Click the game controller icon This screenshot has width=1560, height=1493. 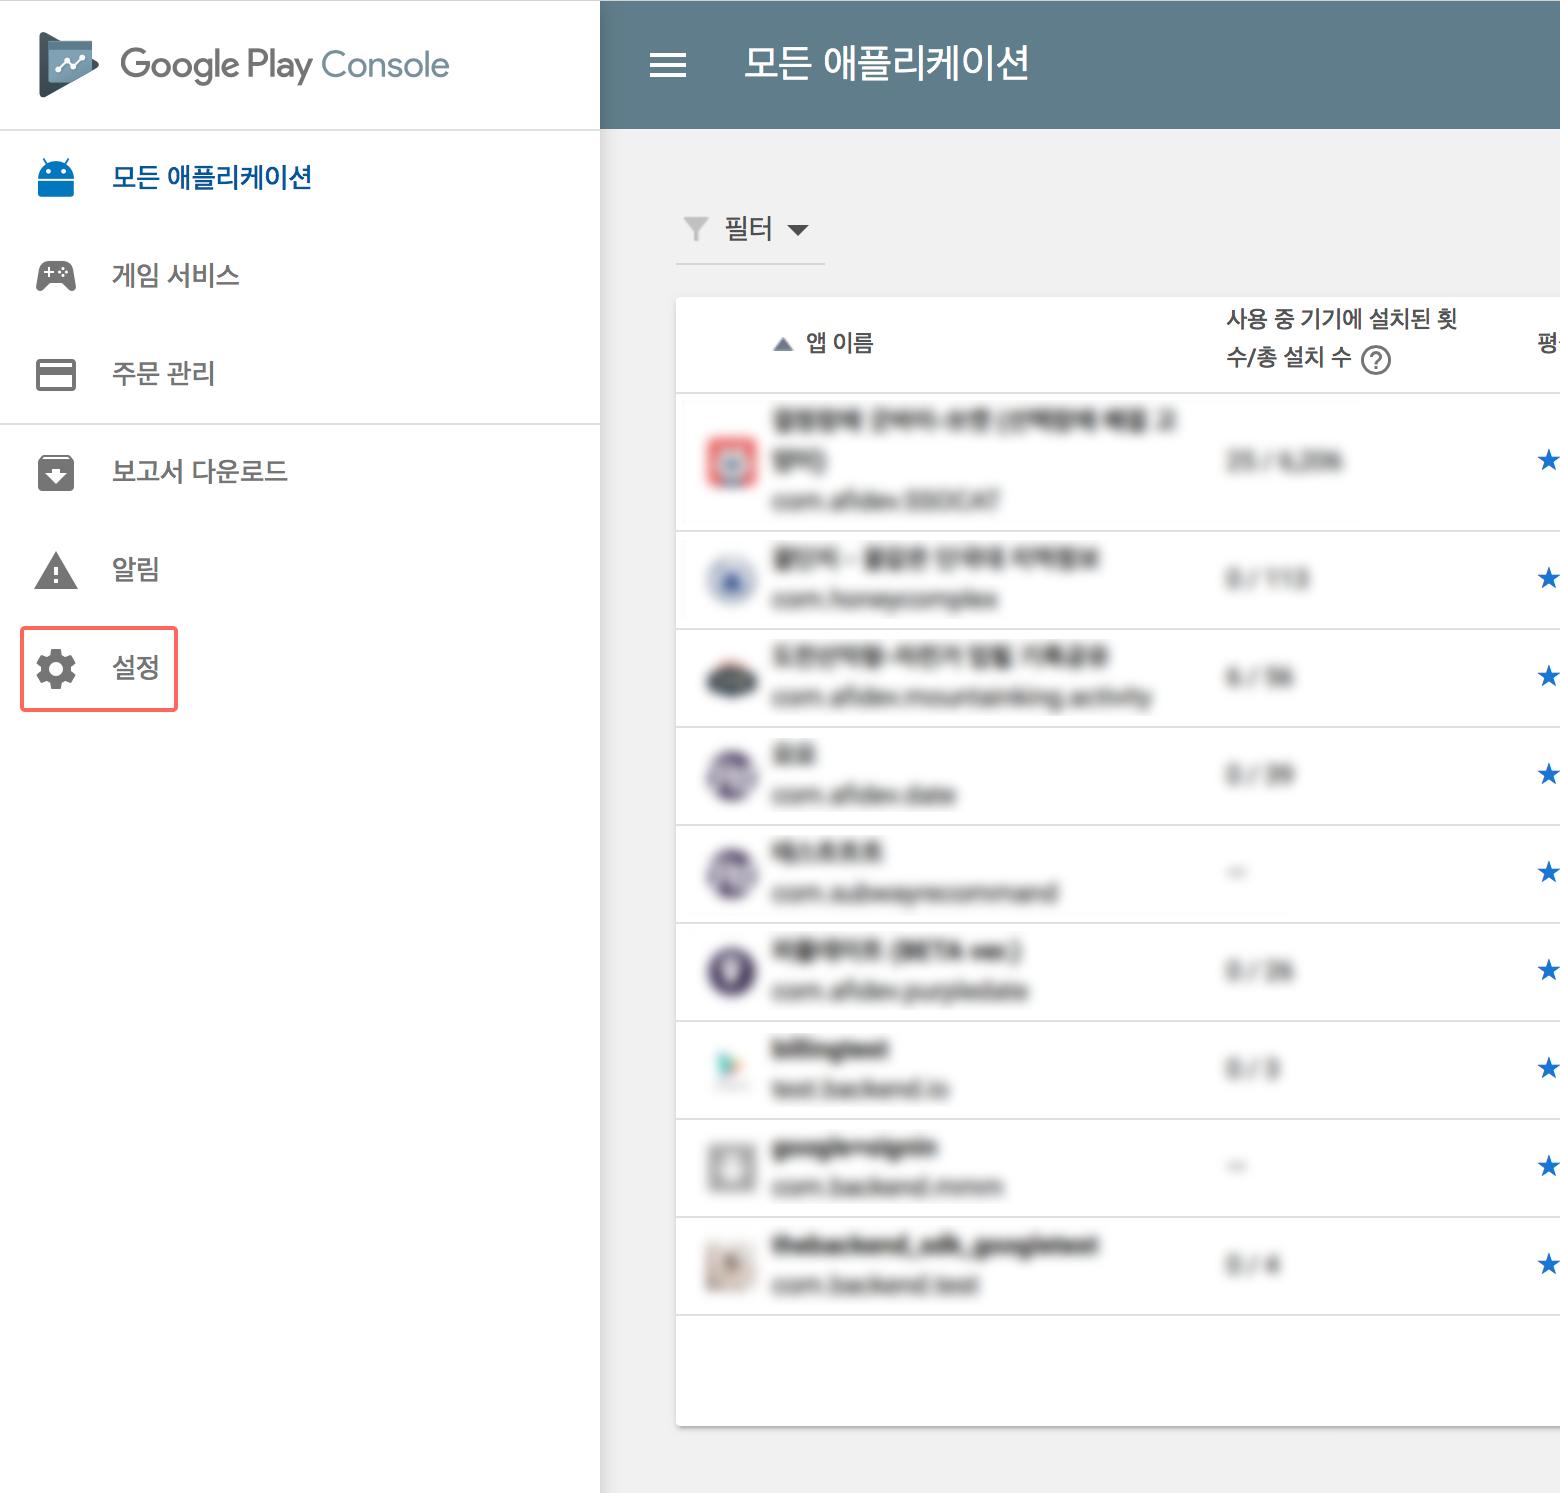click(x=56, y=276)
